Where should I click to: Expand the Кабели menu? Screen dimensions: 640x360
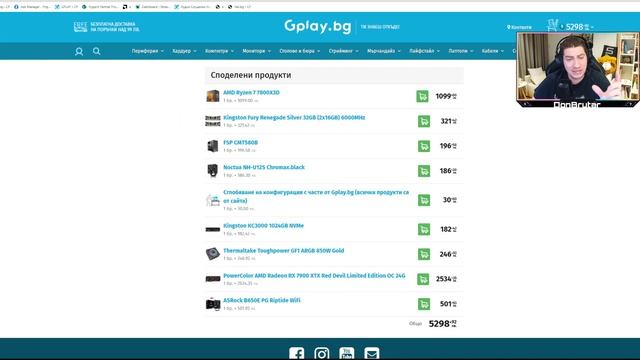click(493, 51)
